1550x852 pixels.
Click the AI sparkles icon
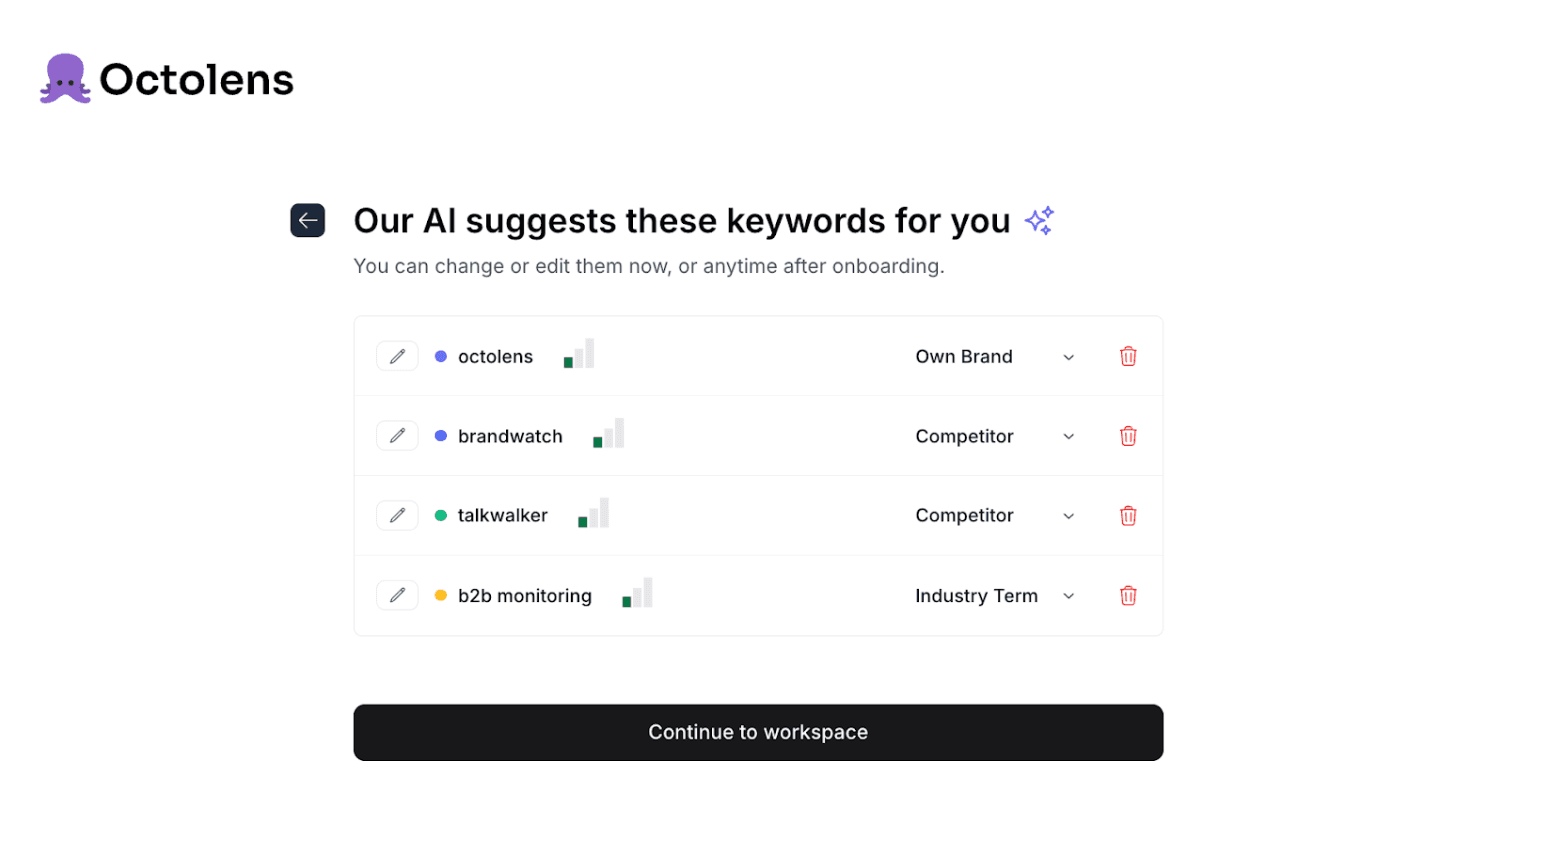(x=1039, y=220)
